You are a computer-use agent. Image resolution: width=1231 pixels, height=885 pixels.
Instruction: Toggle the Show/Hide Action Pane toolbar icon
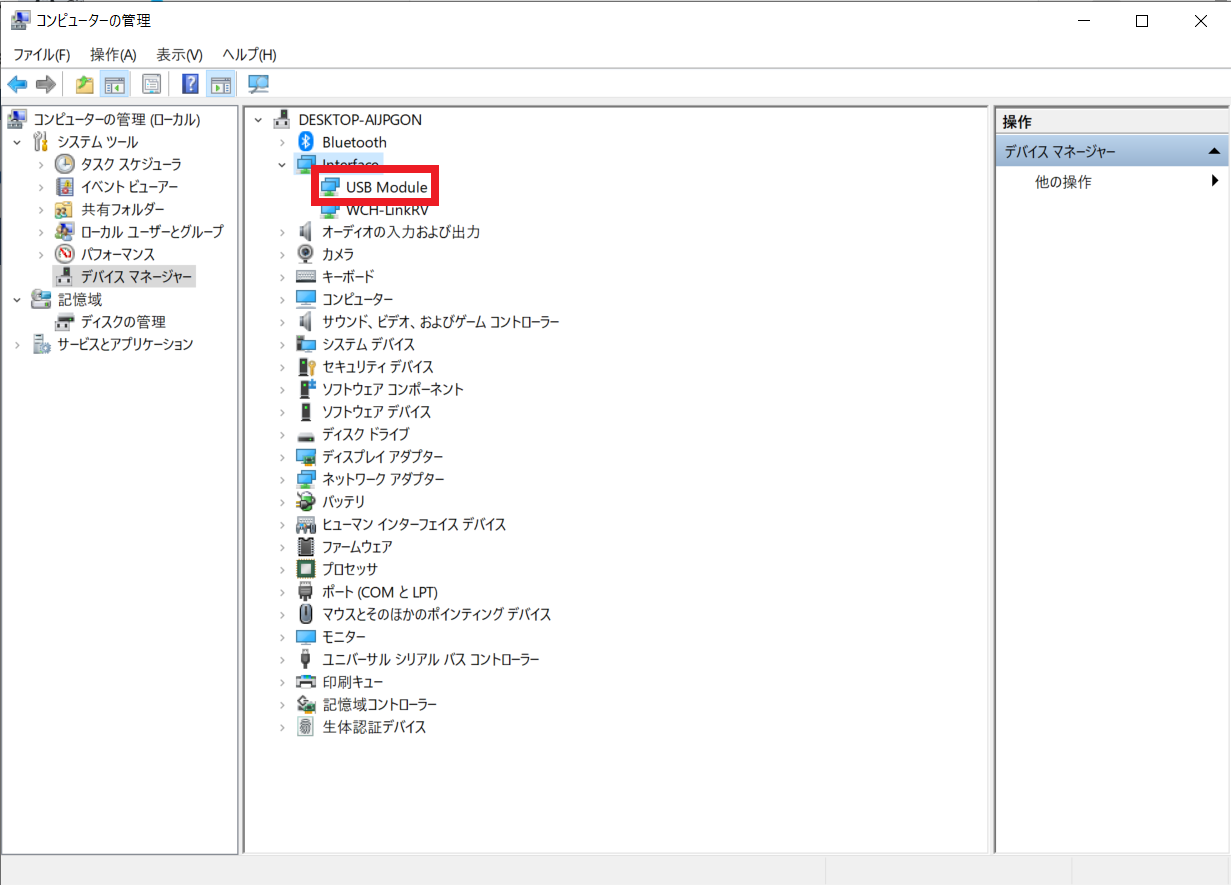[220, 85]
